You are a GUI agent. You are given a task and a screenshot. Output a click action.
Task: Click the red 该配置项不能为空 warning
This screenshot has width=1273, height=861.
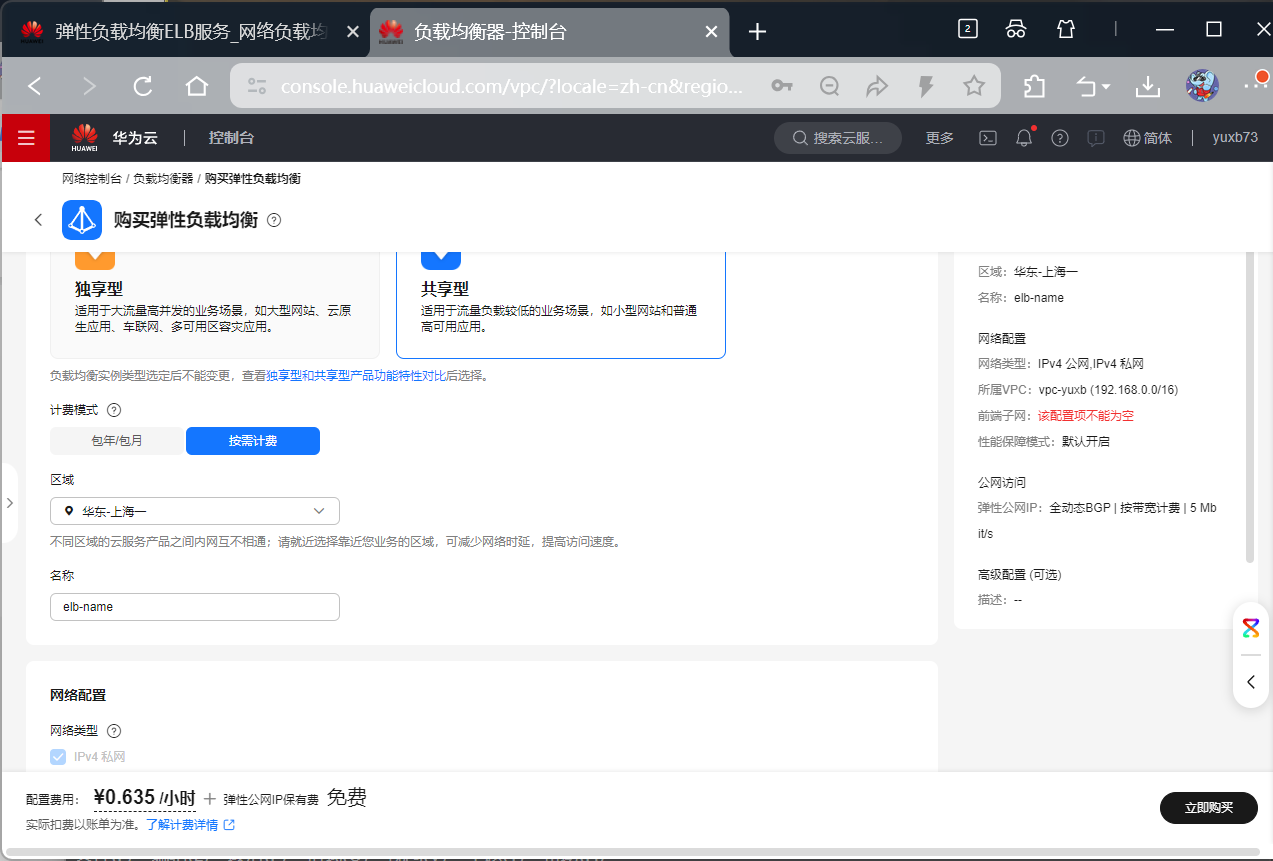(1086, 415)
